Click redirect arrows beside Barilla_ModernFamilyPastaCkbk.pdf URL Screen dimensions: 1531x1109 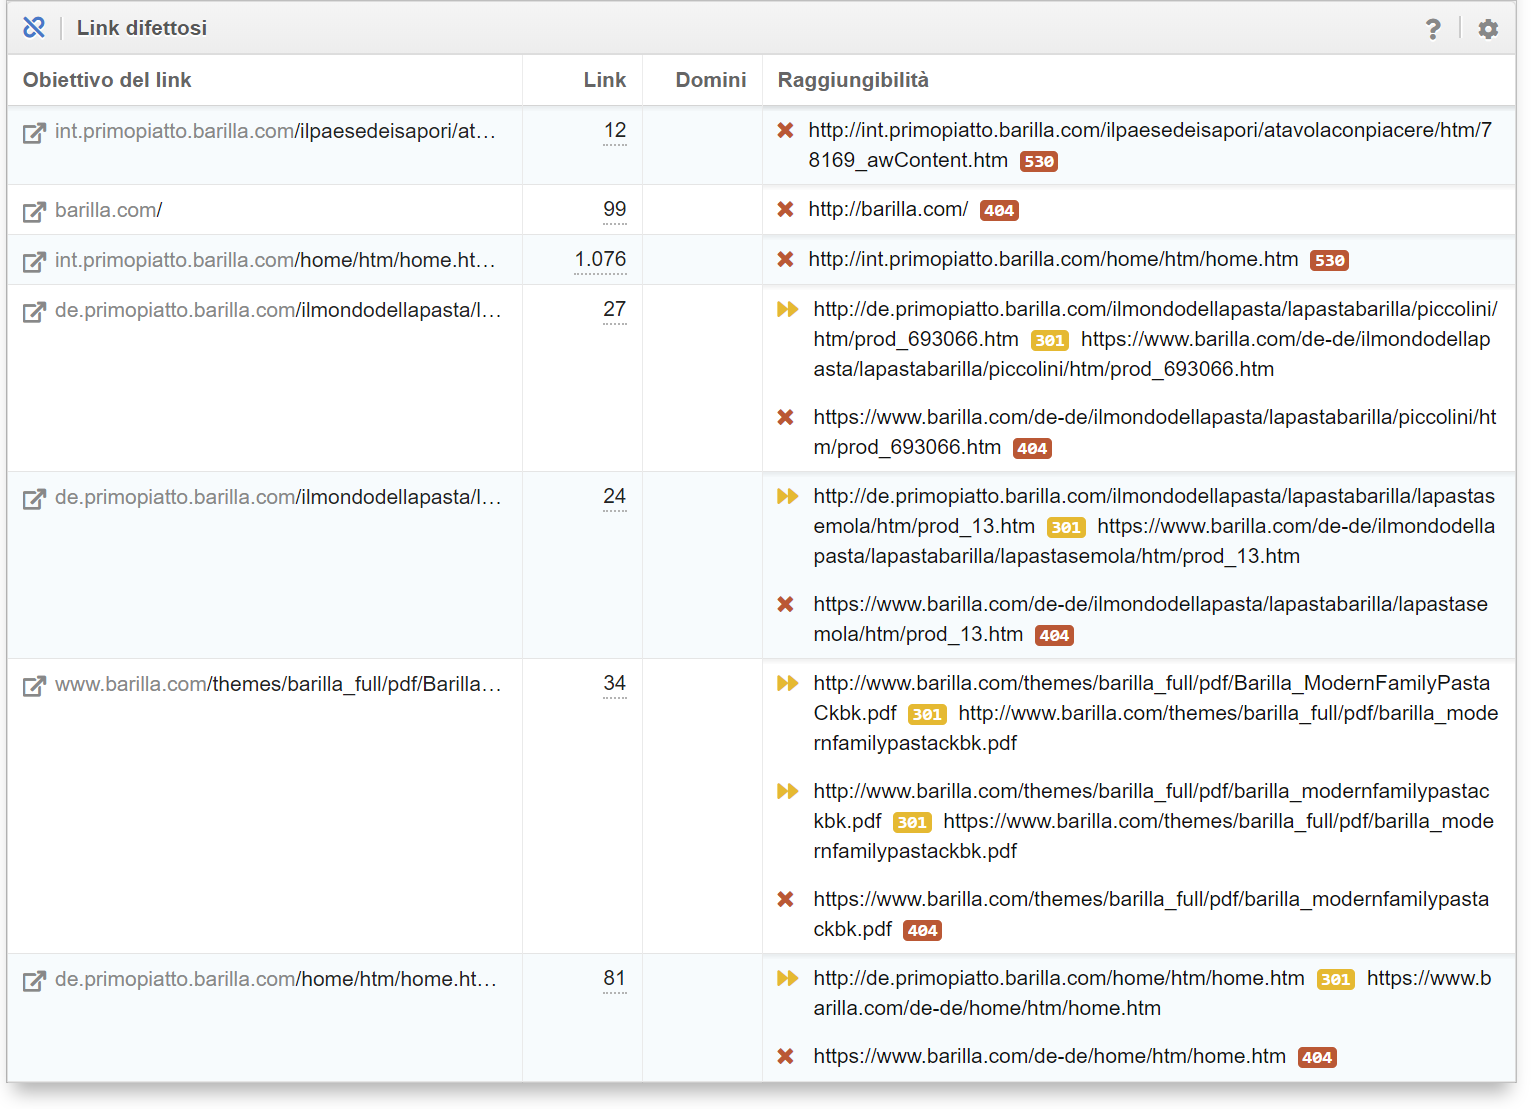coord(788,683)
